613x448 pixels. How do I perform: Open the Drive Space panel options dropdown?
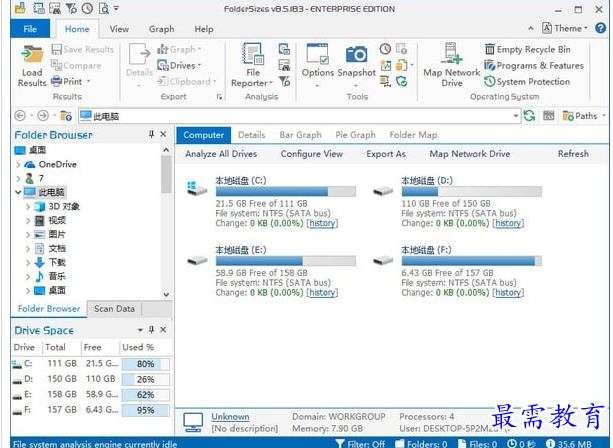click(140, 330)
